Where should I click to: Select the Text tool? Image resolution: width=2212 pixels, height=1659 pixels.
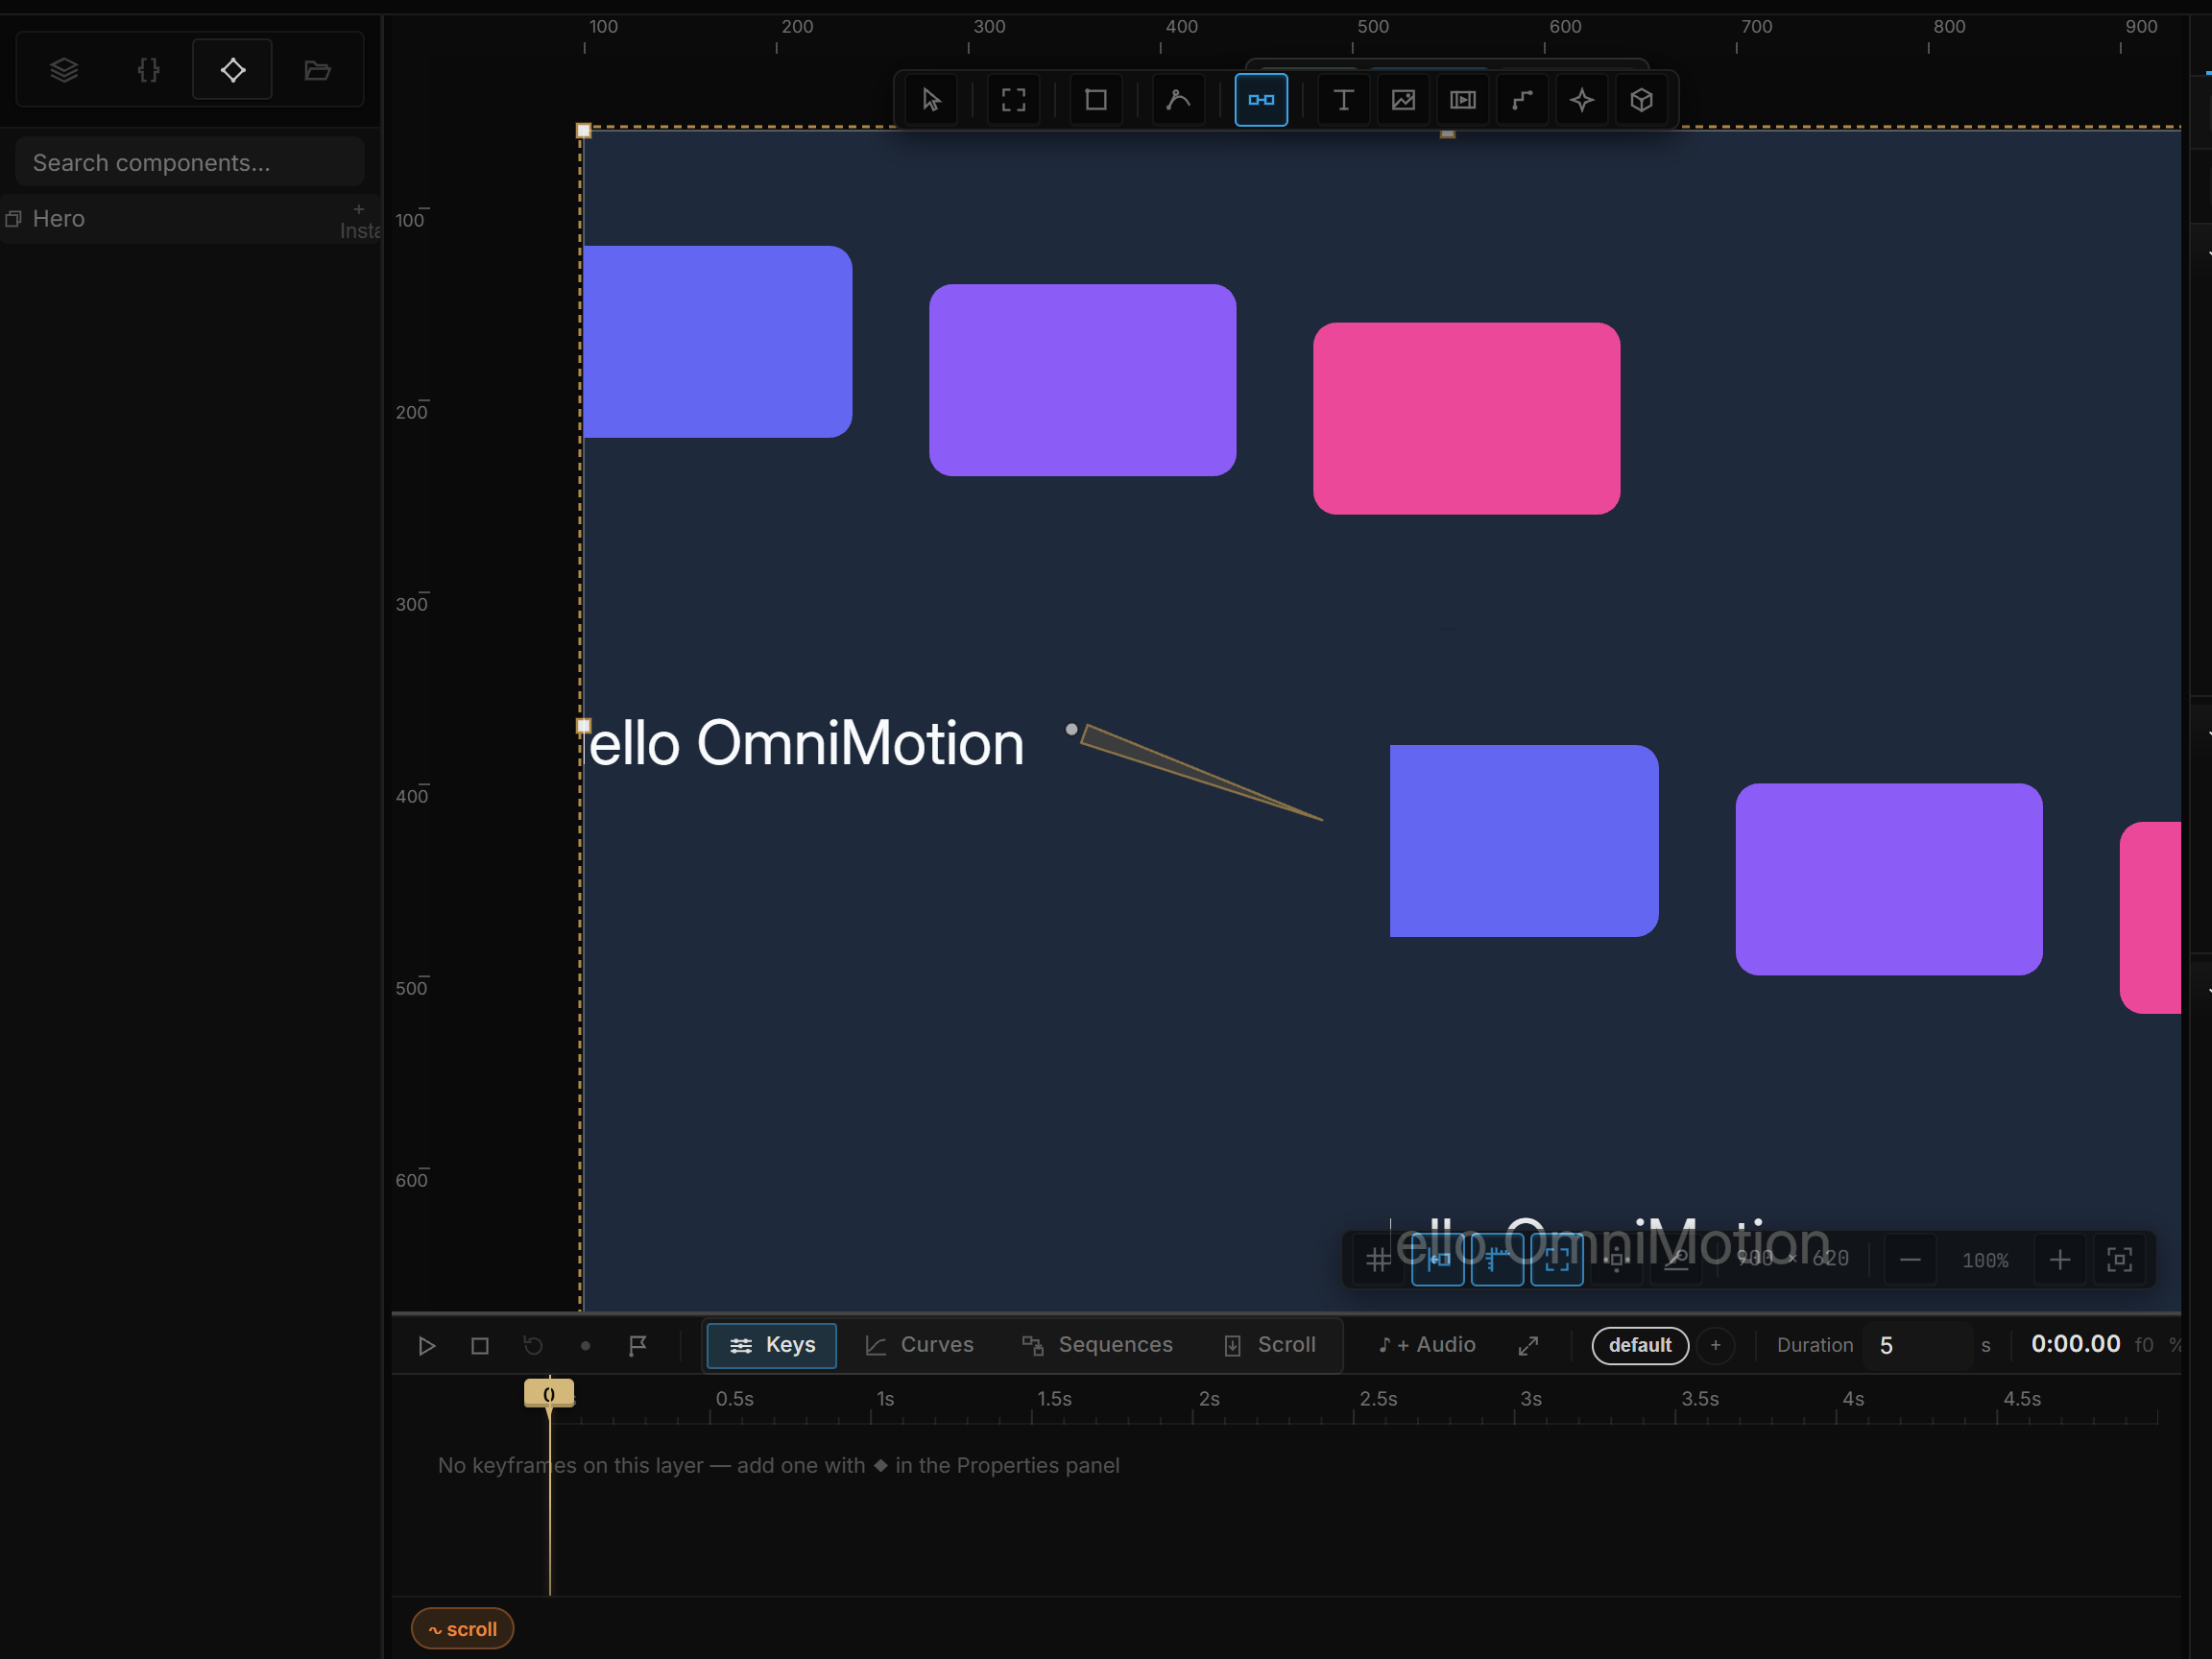pos(1343,100)
